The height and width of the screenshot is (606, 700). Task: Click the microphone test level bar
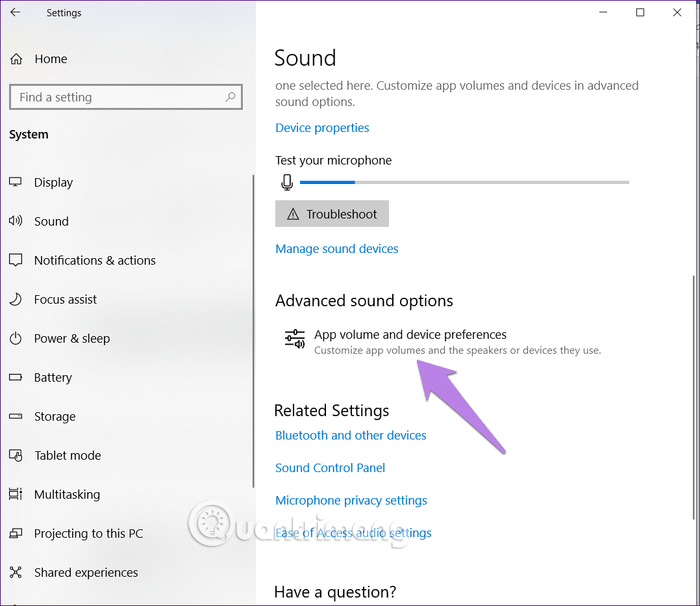click(x=464, y=182)
